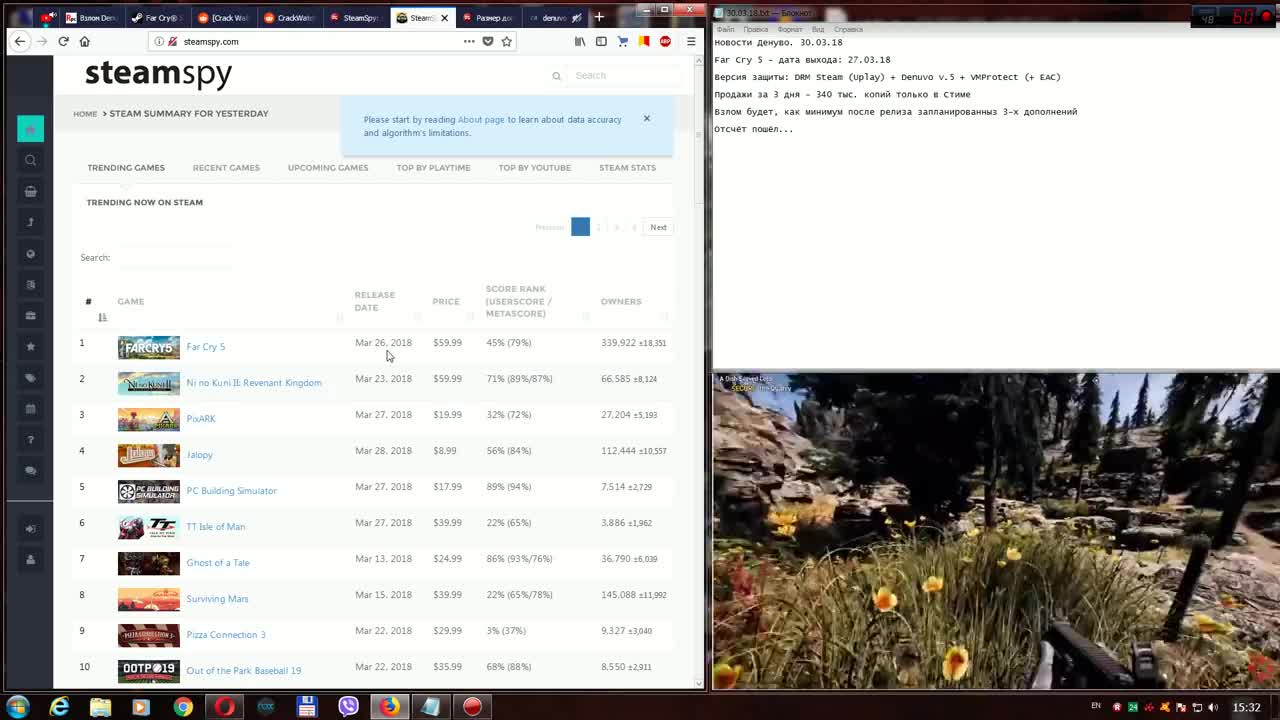Open PC Building Simulator link
The height and width of the screenshot is (720, 1280).
[x=231, y=491]
